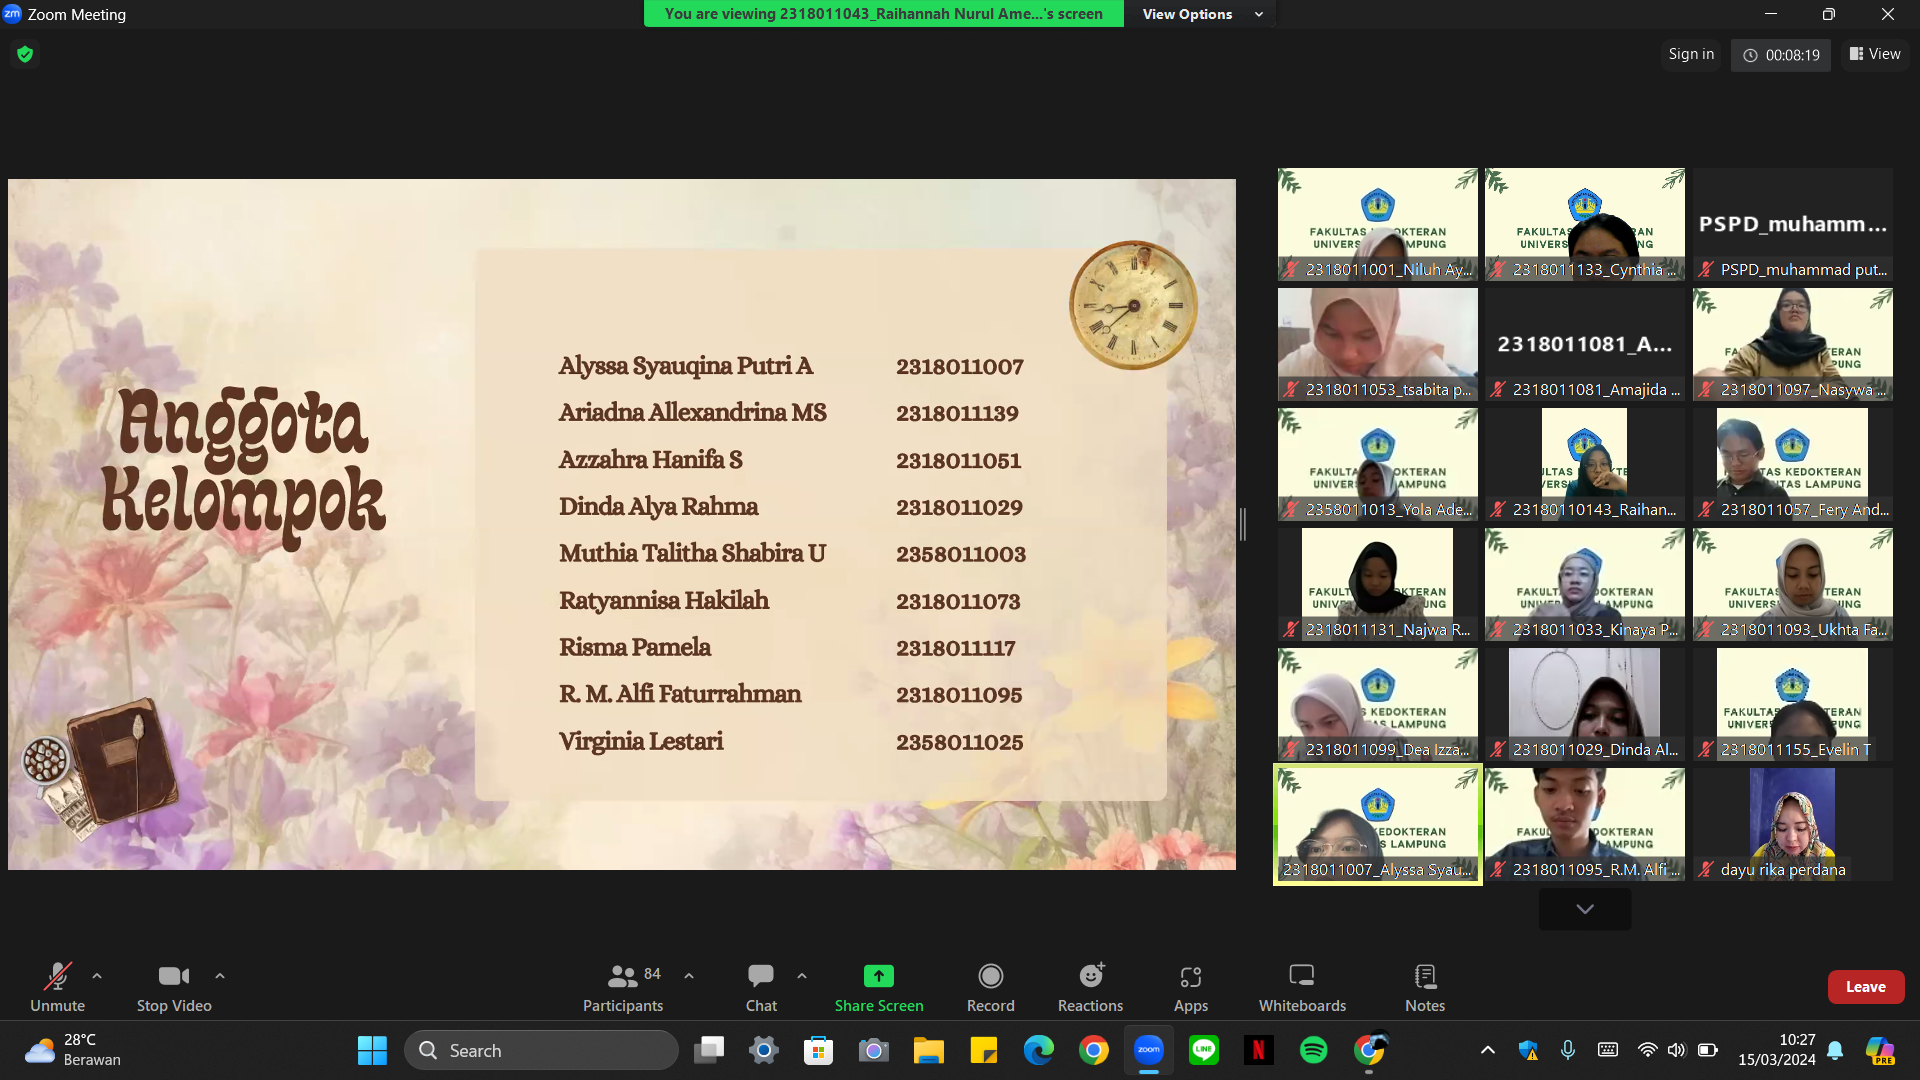This screenshot has width=1920, height=1080.
Task: Expand the arrow beside Participants count
Action: click(x=689, y=976)
